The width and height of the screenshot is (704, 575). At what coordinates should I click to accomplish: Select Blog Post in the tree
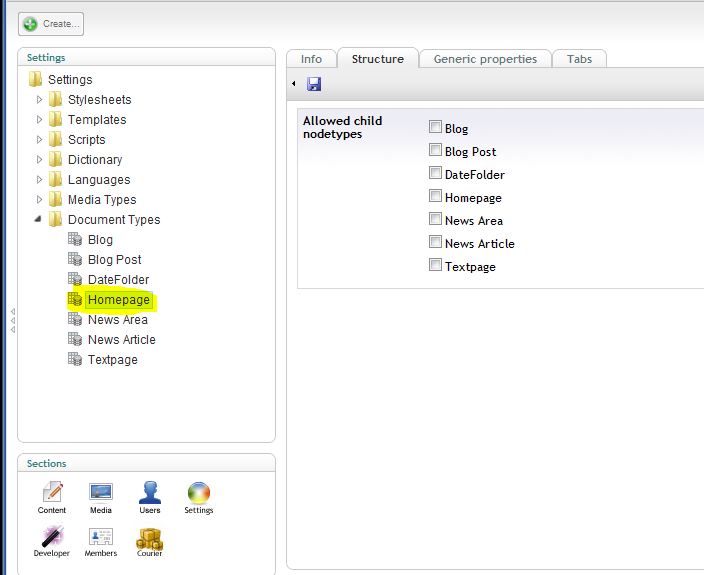point(114,259)
